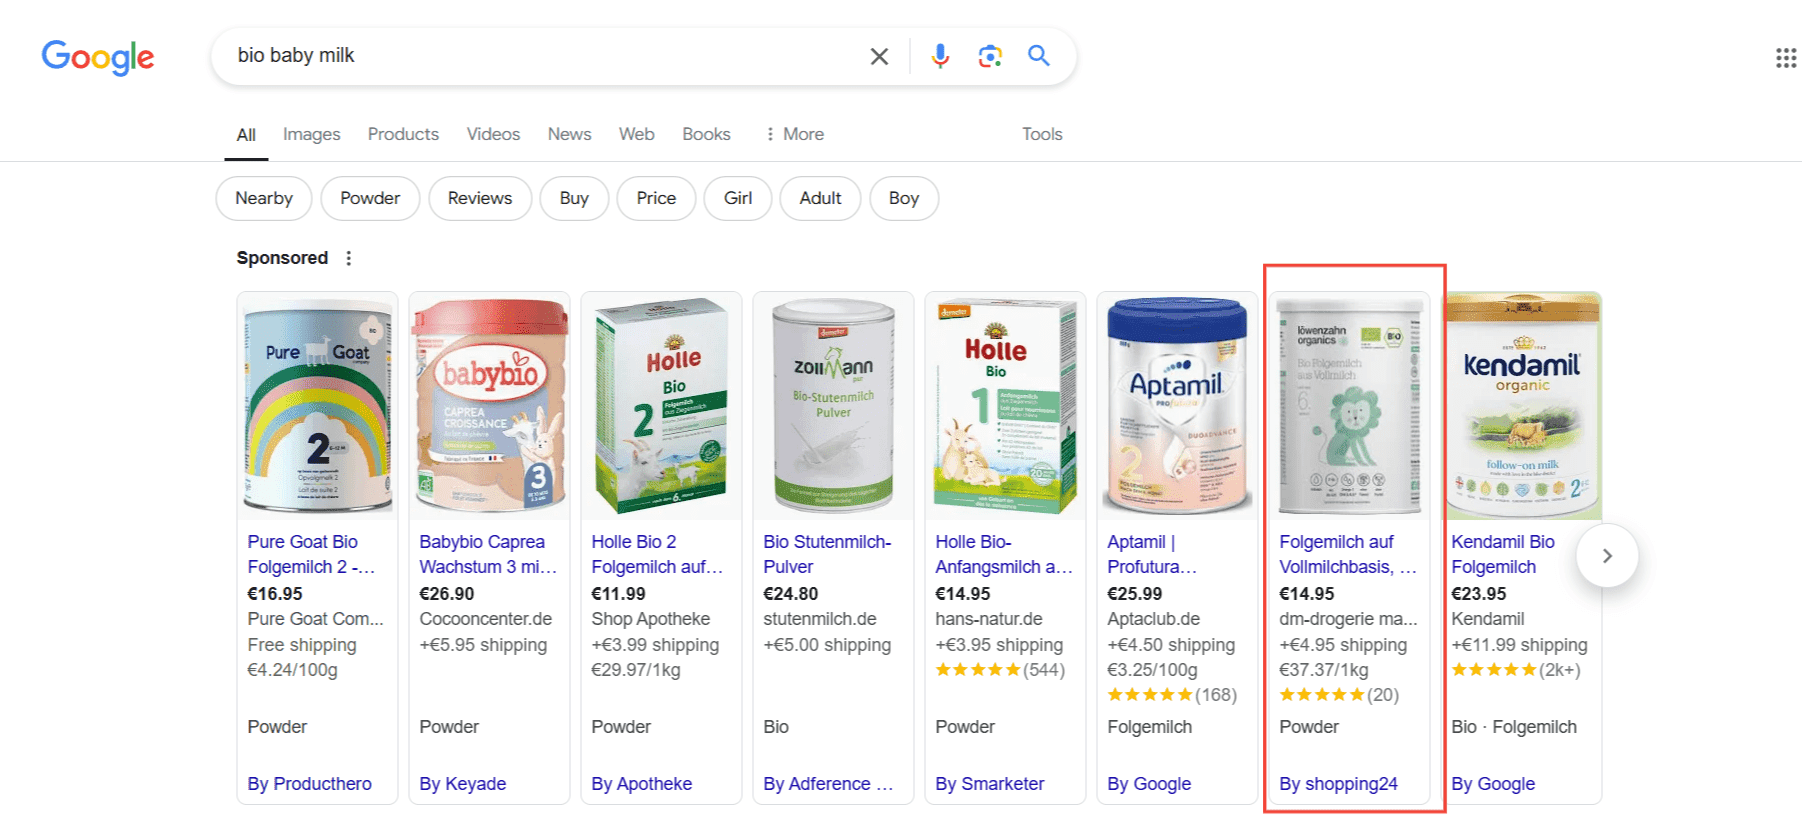Apply the Nearby filter chip
Image resolution: width=1802 pixels, height=825 pixels.
[x=264, y=198]
